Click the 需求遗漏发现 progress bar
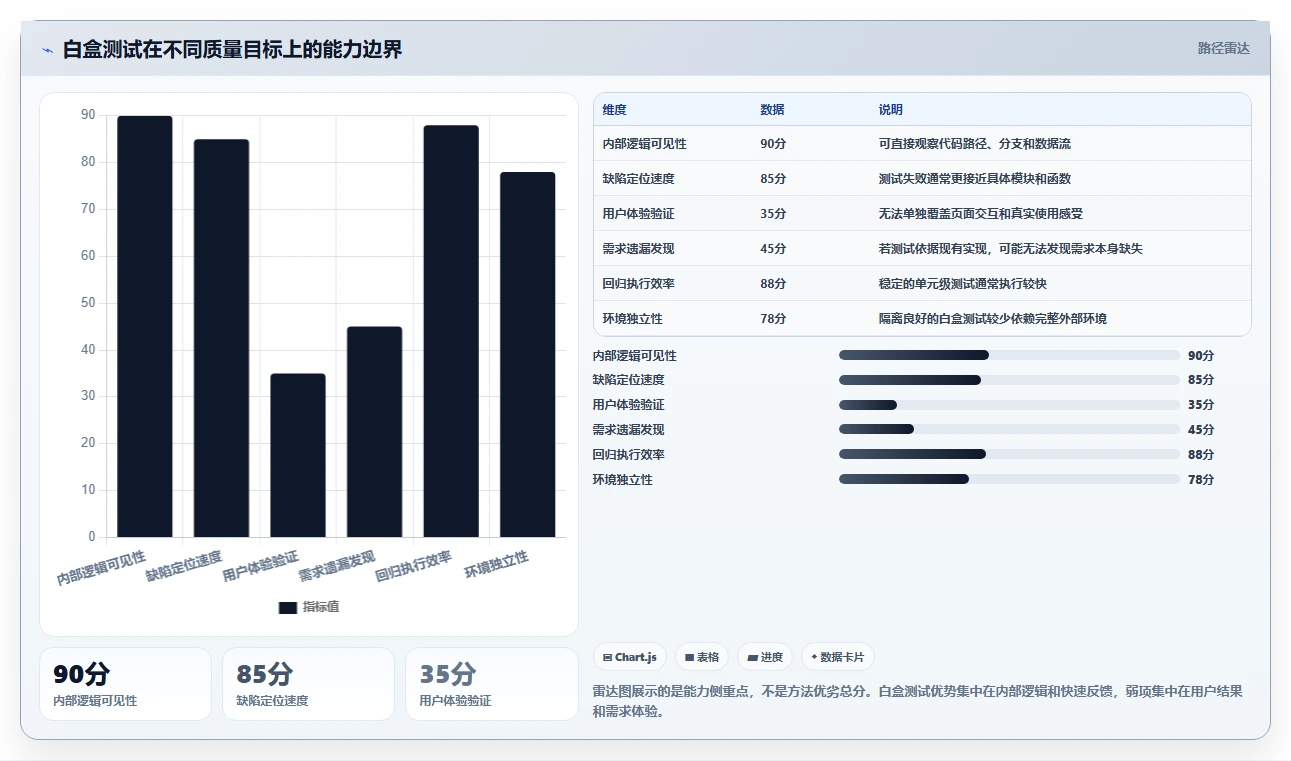Screen dimensions: 1291x761 click(1010, 429)
